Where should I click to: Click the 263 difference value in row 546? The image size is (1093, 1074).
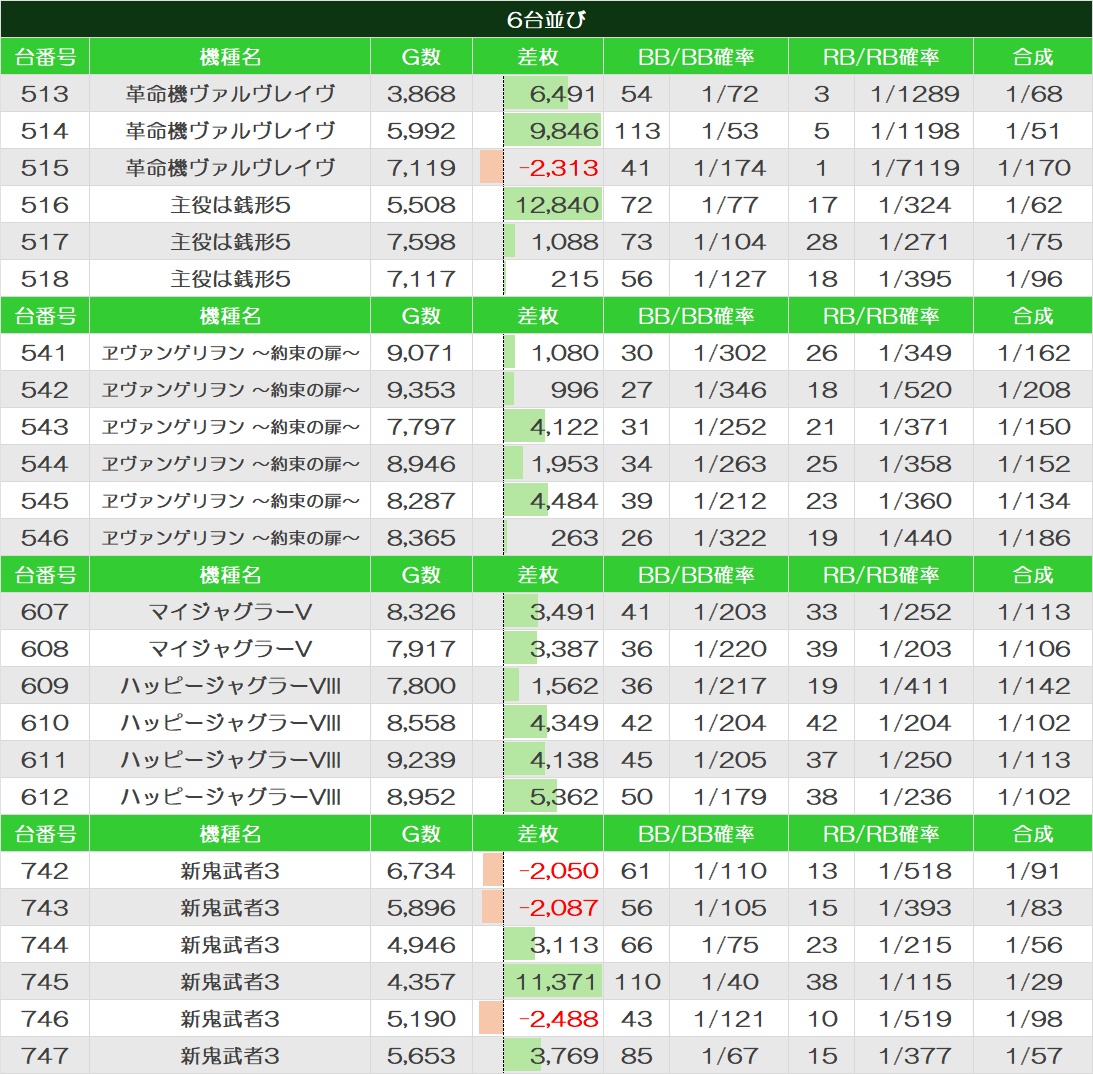[x=574, y=537]
